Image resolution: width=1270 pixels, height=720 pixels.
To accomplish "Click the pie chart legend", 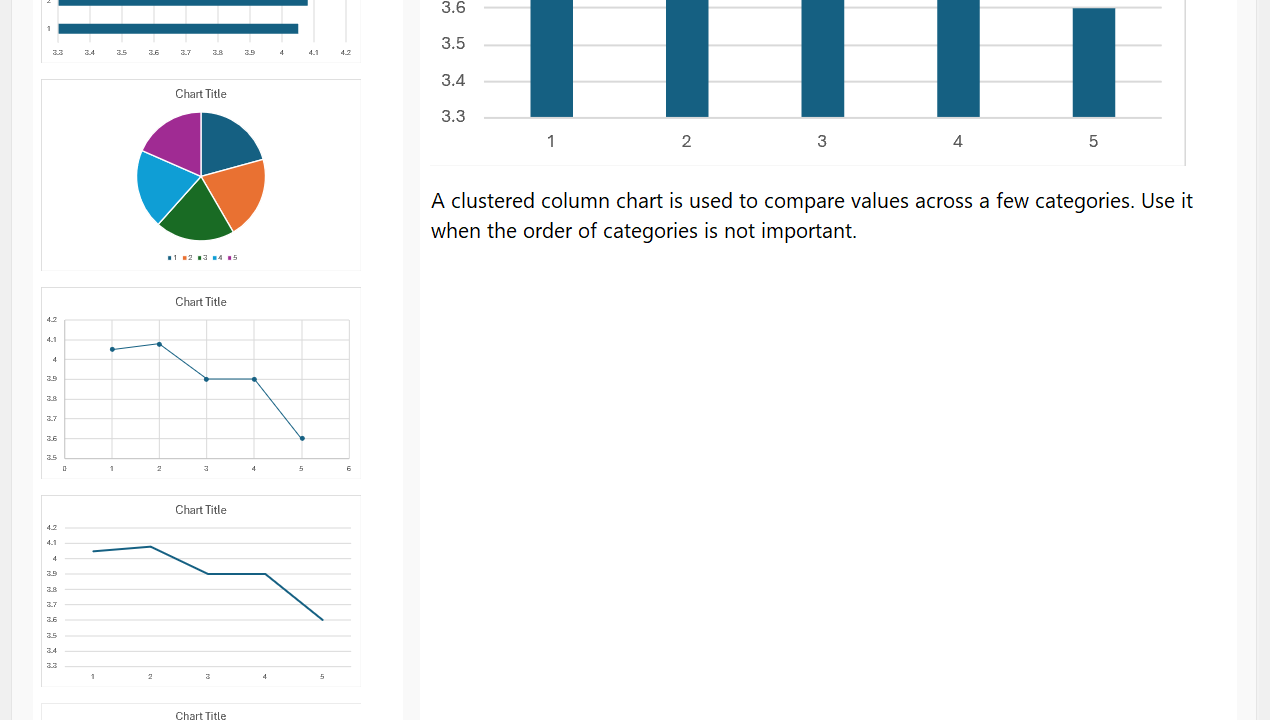I will click(x=202, y=258).
